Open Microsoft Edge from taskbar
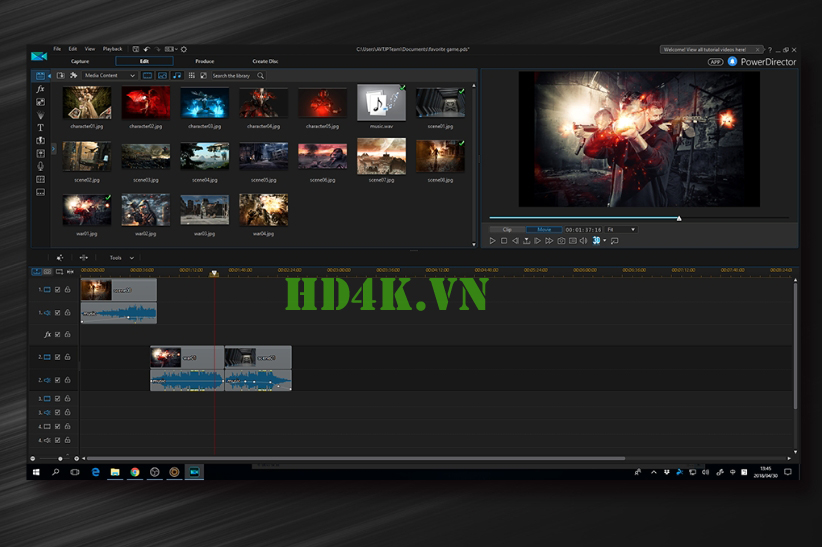Screen dimensions: 822x547 click(x=95, y=472)
